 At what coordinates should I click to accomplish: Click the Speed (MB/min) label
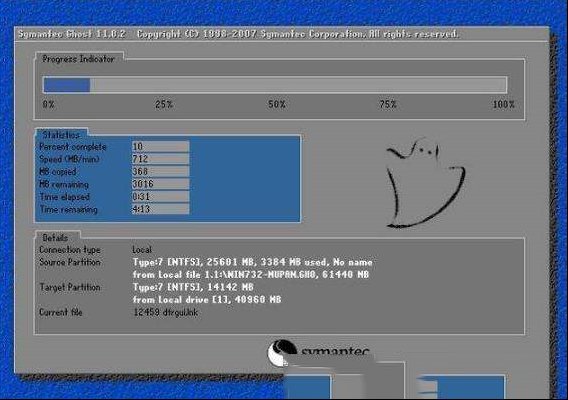pos(69,159)
